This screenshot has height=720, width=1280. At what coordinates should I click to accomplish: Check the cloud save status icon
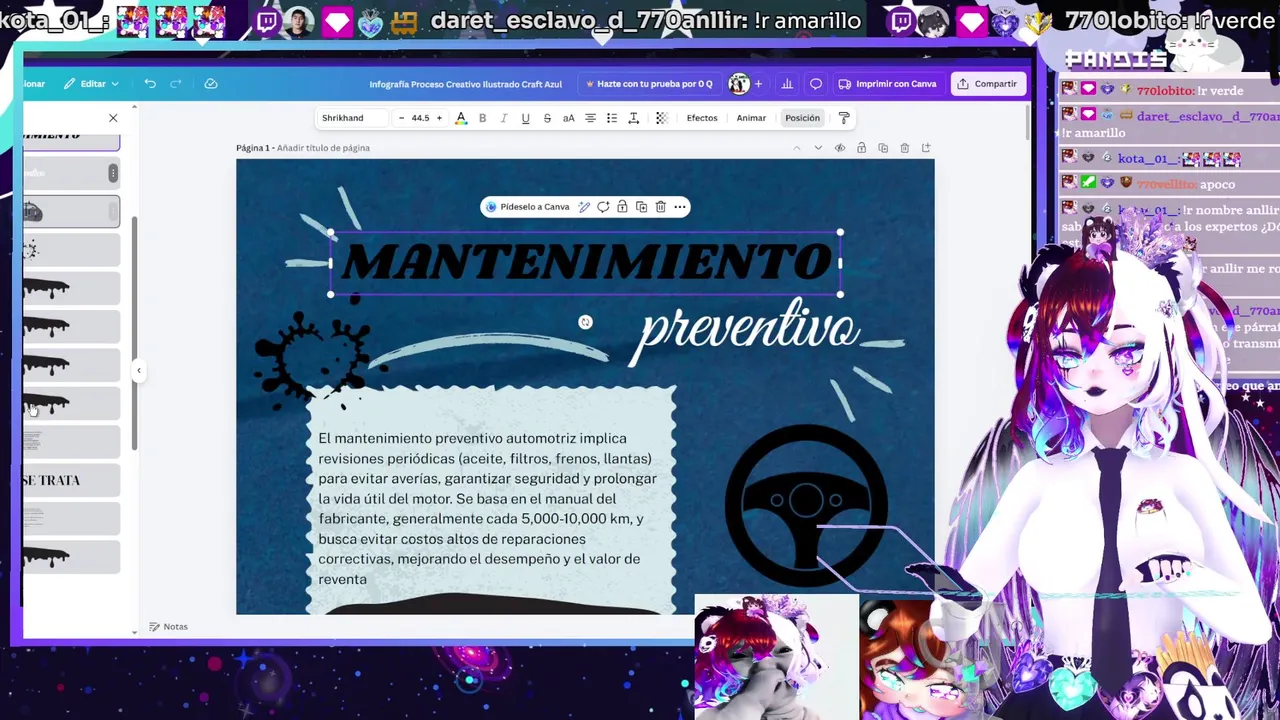tap(211, 84)
